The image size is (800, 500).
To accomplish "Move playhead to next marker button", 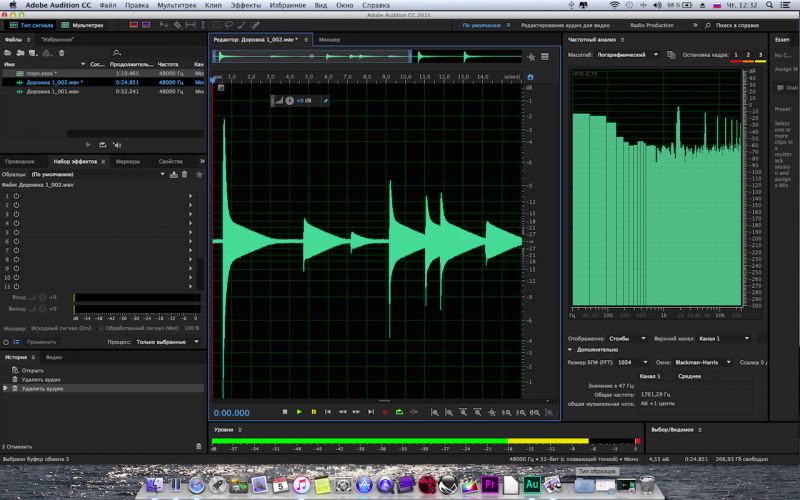I will pyautogui.click(x=371, y=412).
